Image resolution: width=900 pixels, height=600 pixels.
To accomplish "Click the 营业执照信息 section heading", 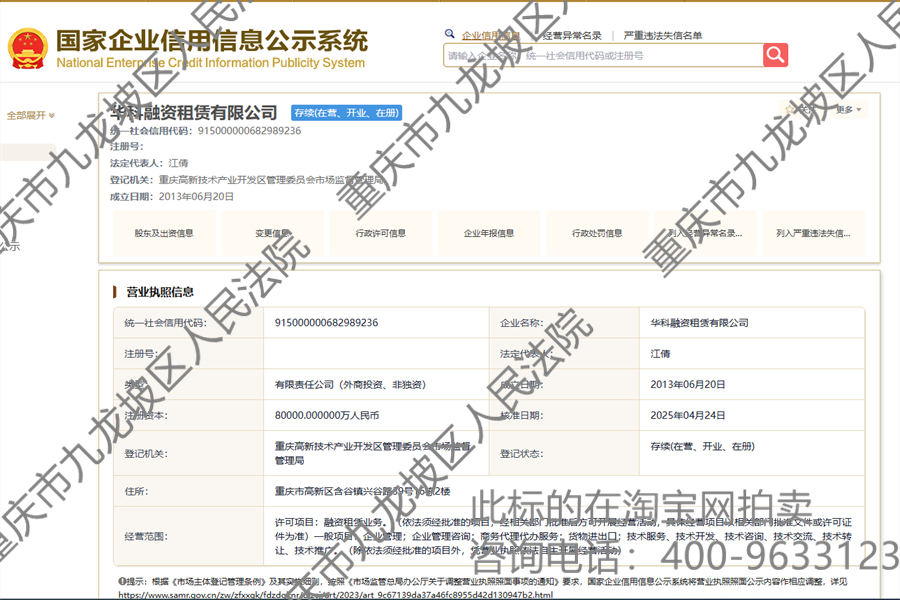I will [160, 292].
